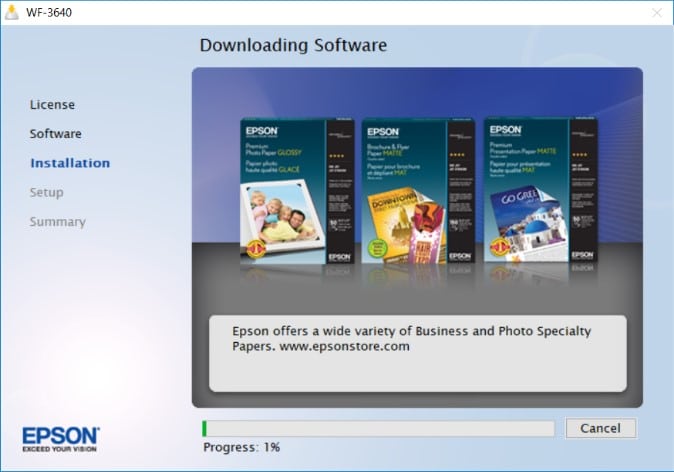
Task: Select the Summary step in sidebar
Action: (58, 221)
